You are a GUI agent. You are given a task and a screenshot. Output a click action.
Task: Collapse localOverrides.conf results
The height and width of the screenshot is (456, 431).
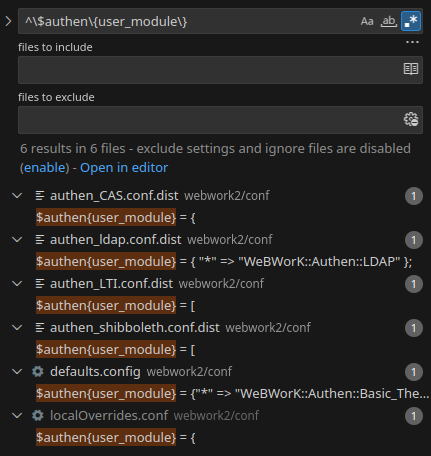click(17, 416)
